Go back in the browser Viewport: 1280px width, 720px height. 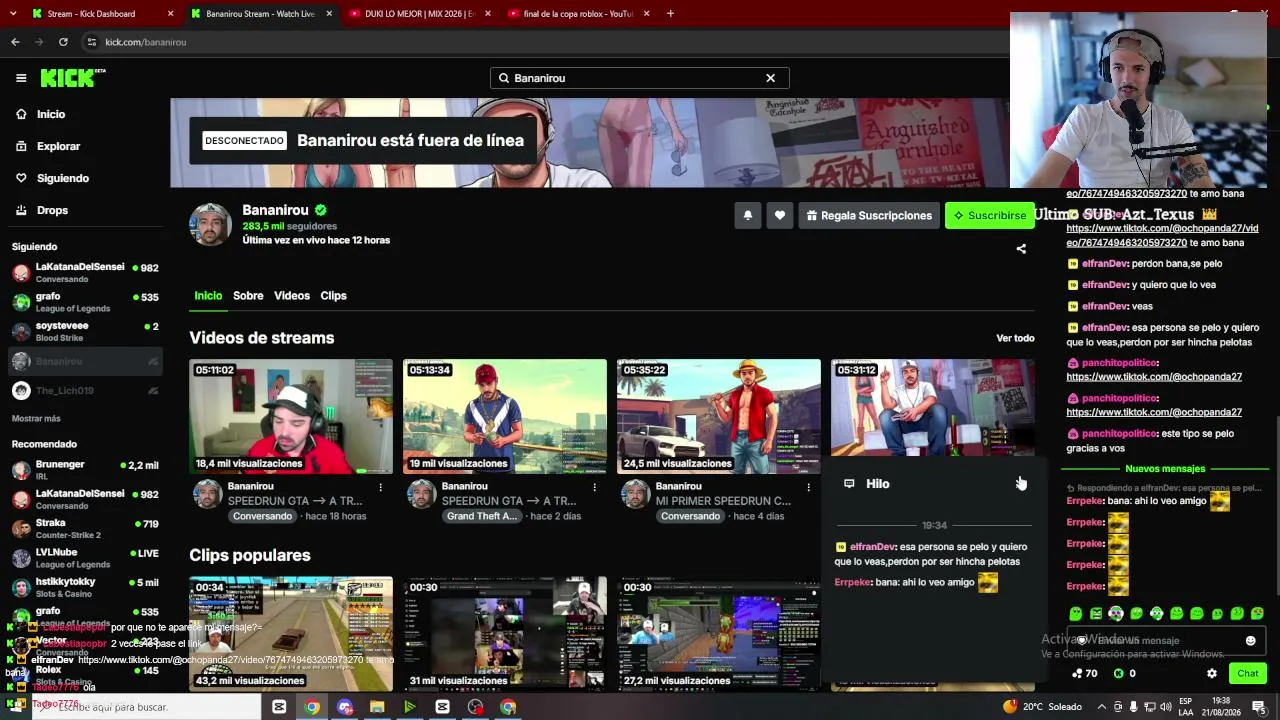[15, 42]
